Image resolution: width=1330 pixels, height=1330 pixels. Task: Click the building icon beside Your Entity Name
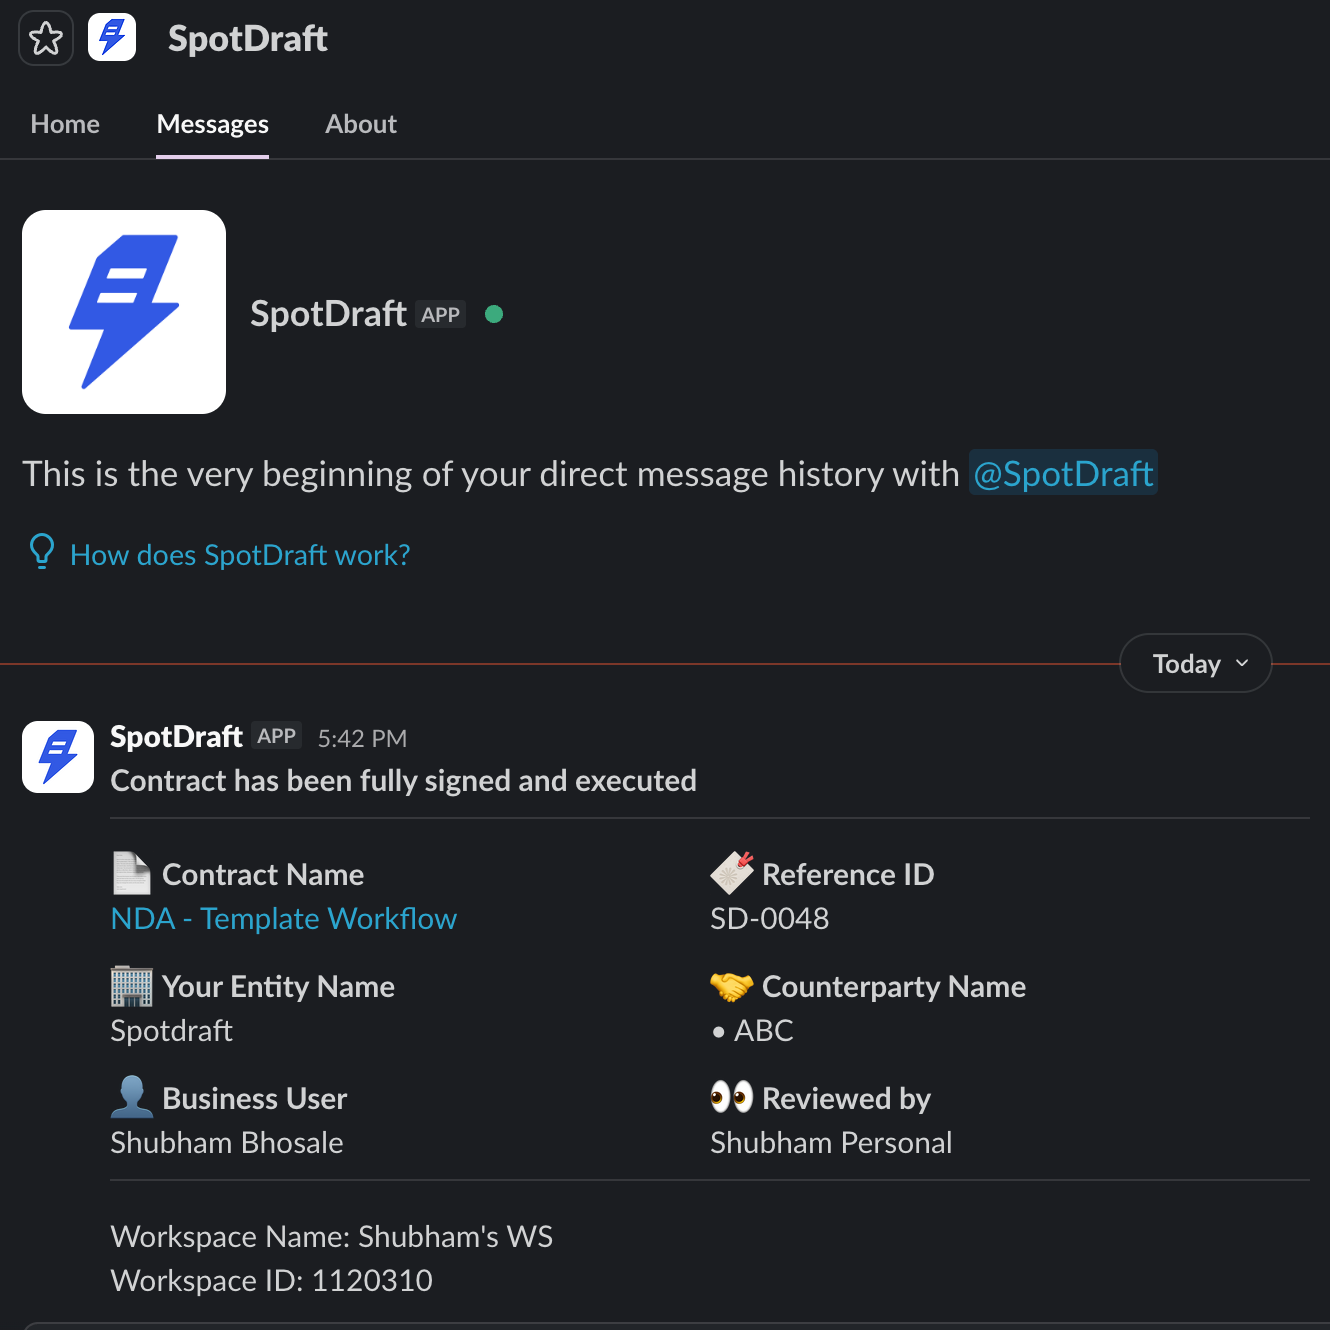[x=131, y=986]
